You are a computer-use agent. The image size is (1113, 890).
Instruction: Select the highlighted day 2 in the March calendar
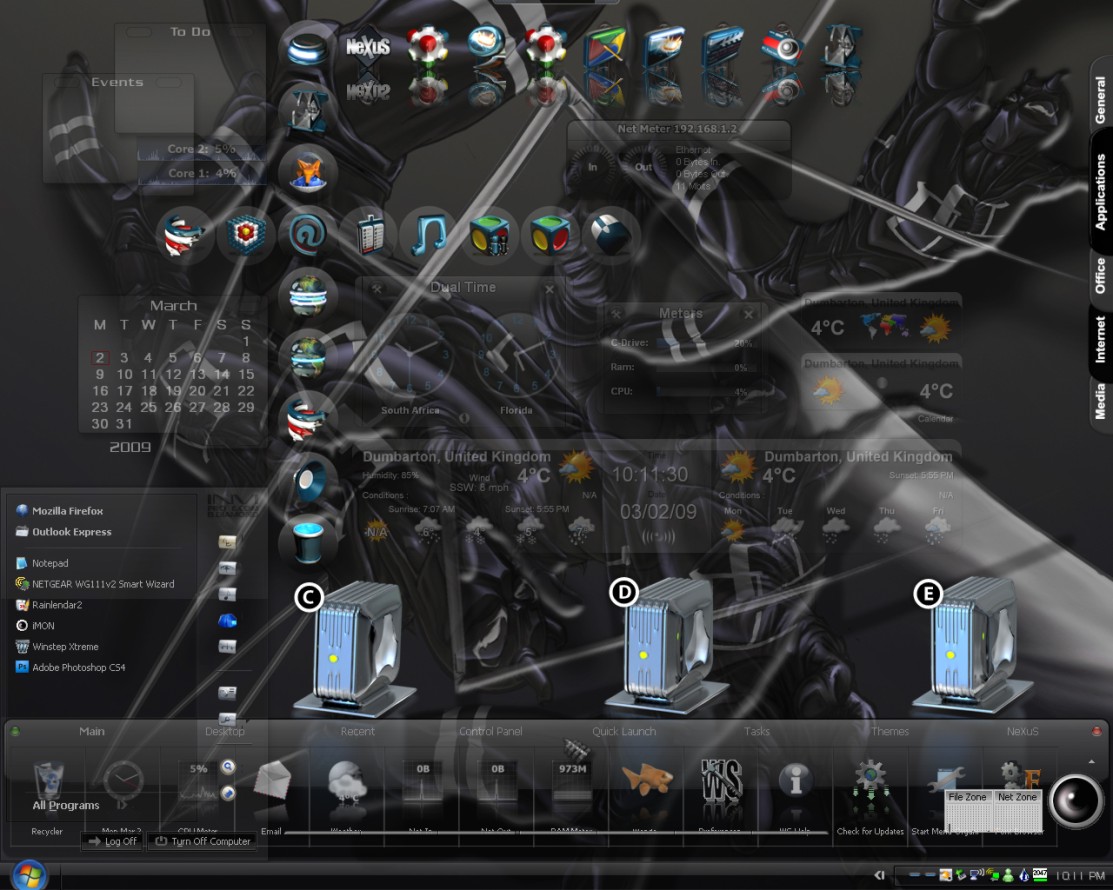point(99,358)
